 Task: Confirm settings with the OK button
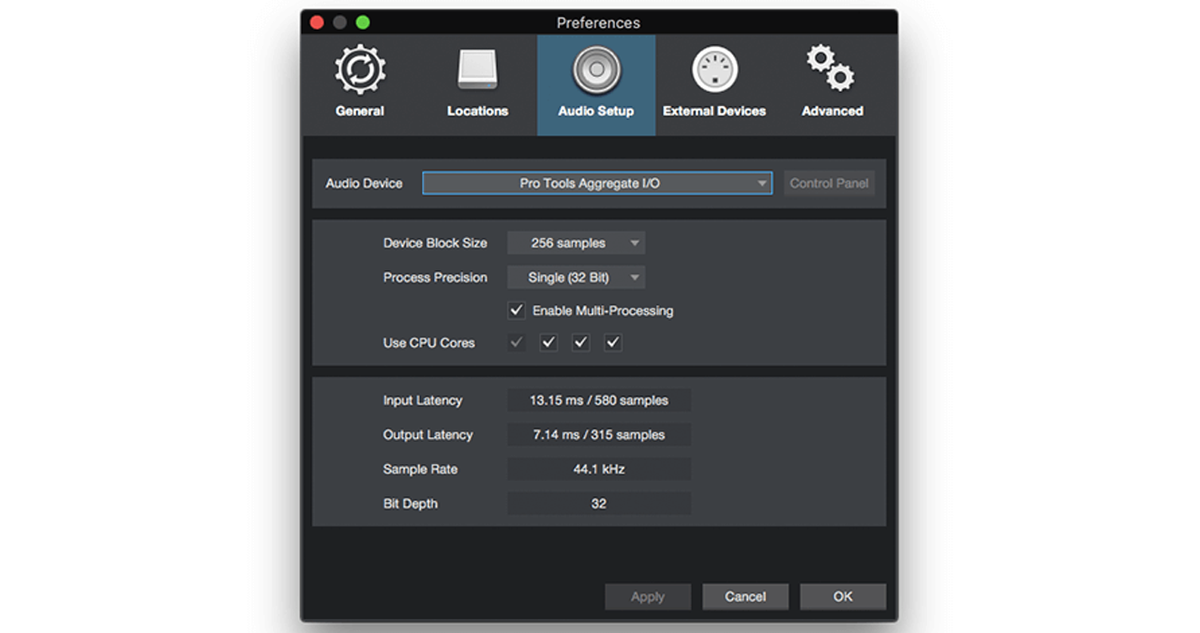point(843,596)
